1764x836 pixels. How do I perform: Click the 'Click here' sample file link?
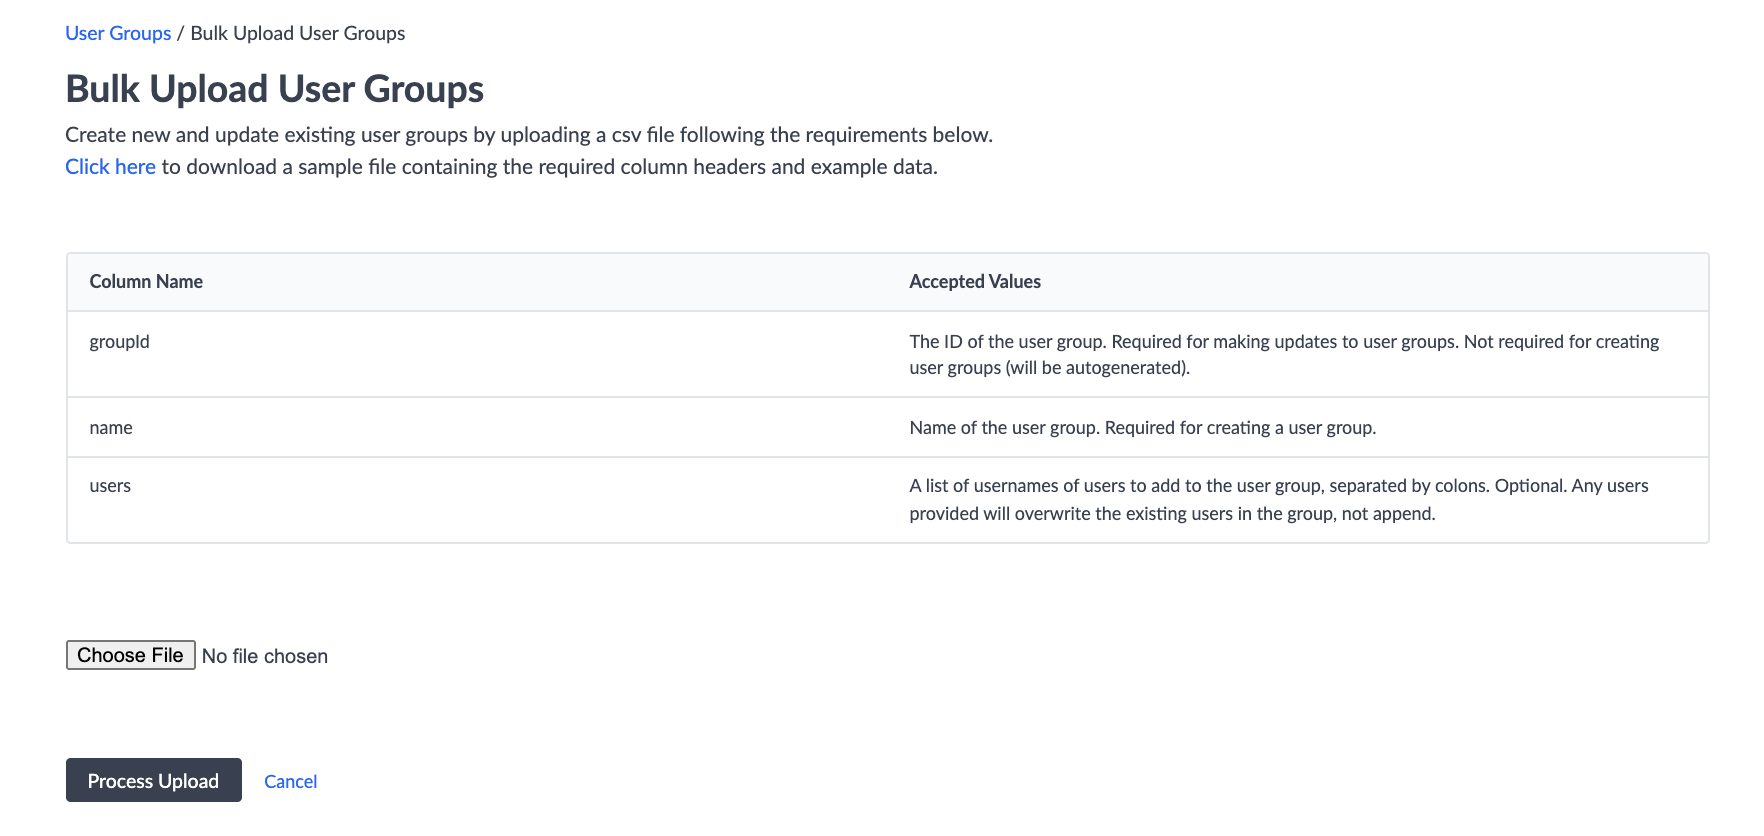(x=110, y=167)
